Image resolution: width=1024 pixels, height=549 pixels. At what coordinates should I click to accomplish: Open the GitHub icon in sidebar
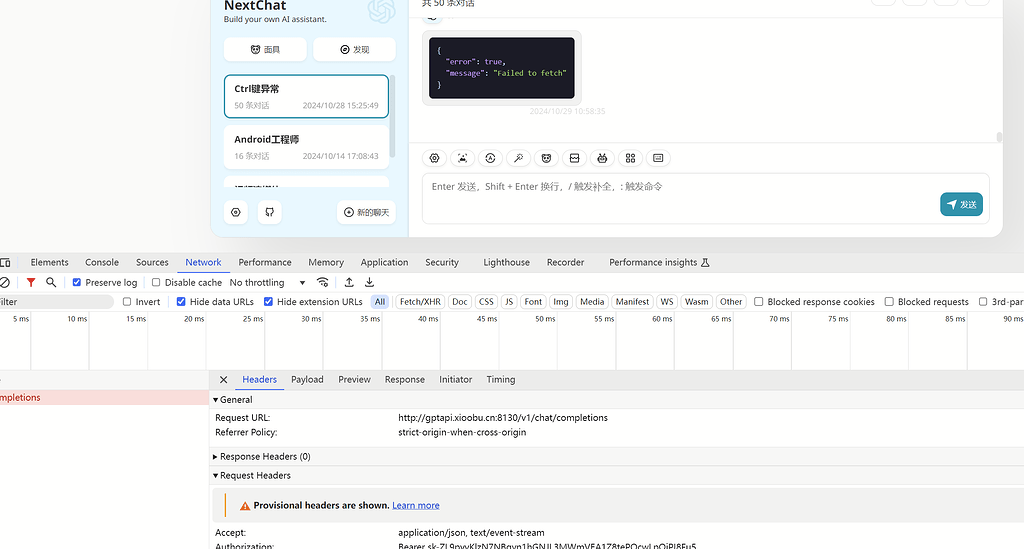(x=270, y=212)
